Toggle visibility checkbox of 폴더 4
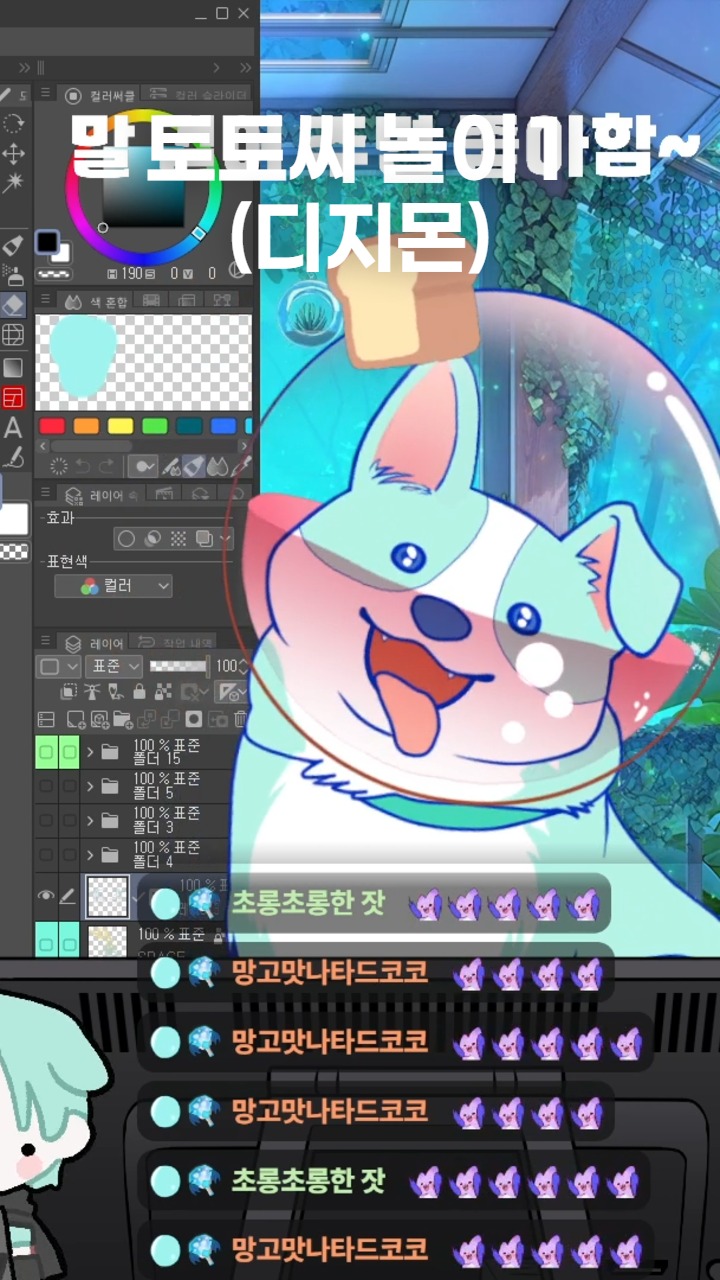Screen dimensions: 720x1280 tap(45, 855)
